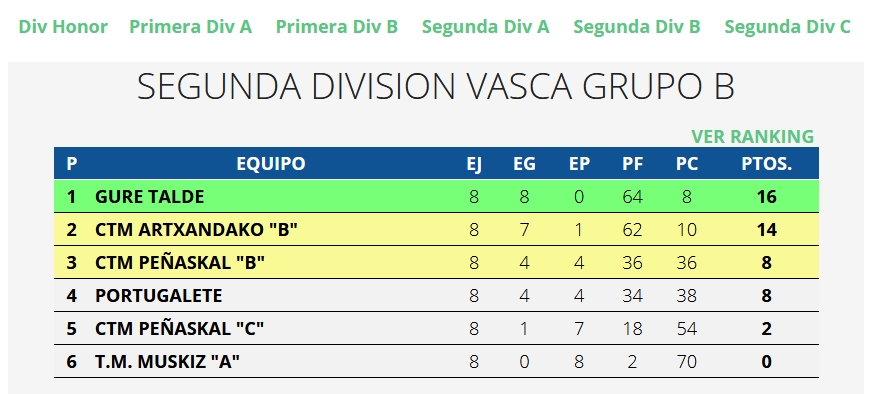Image resolution: width=873 pixels, height=394 pixels.
Task: Click the EQUIPO column header
Action: 271,164
